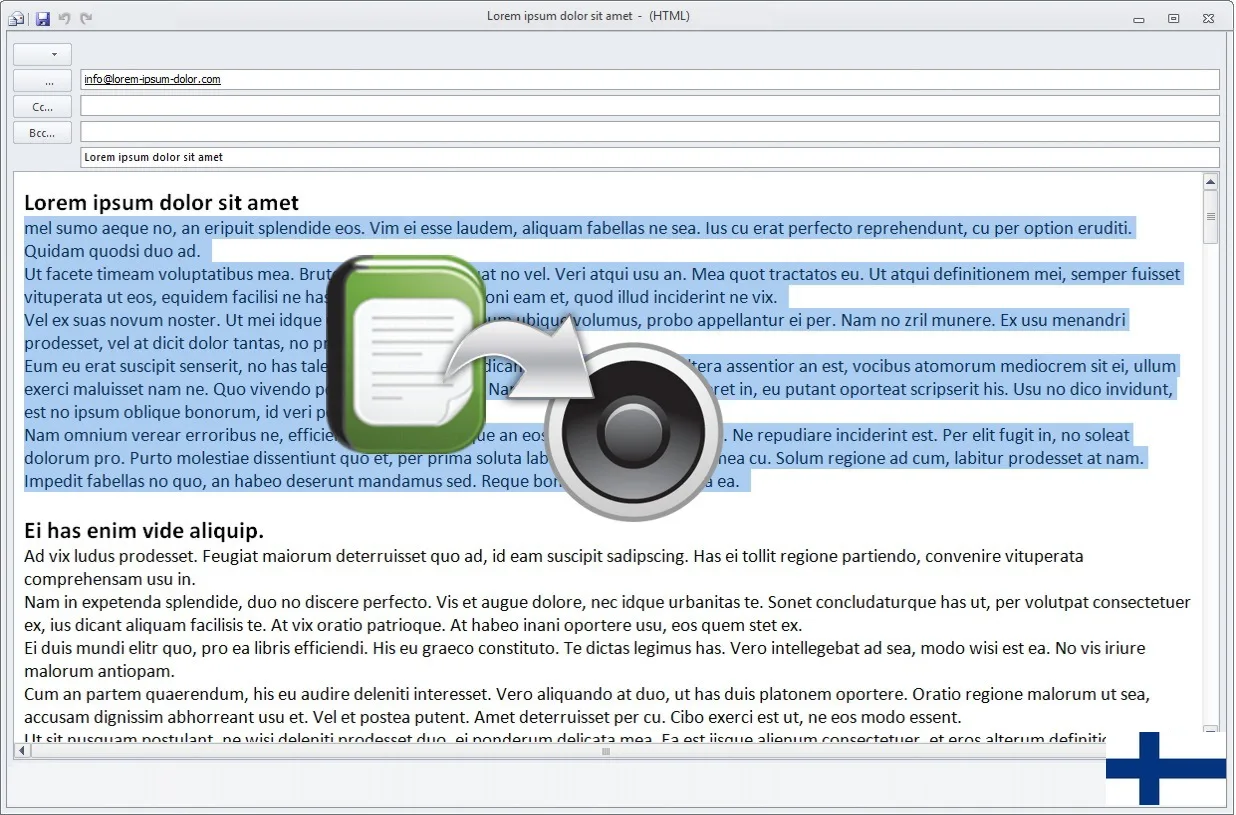Click the Save floppy disk icon
The height and width of the screenshot is (815, 1236).
pyautogui.click(x=42, y=18)
